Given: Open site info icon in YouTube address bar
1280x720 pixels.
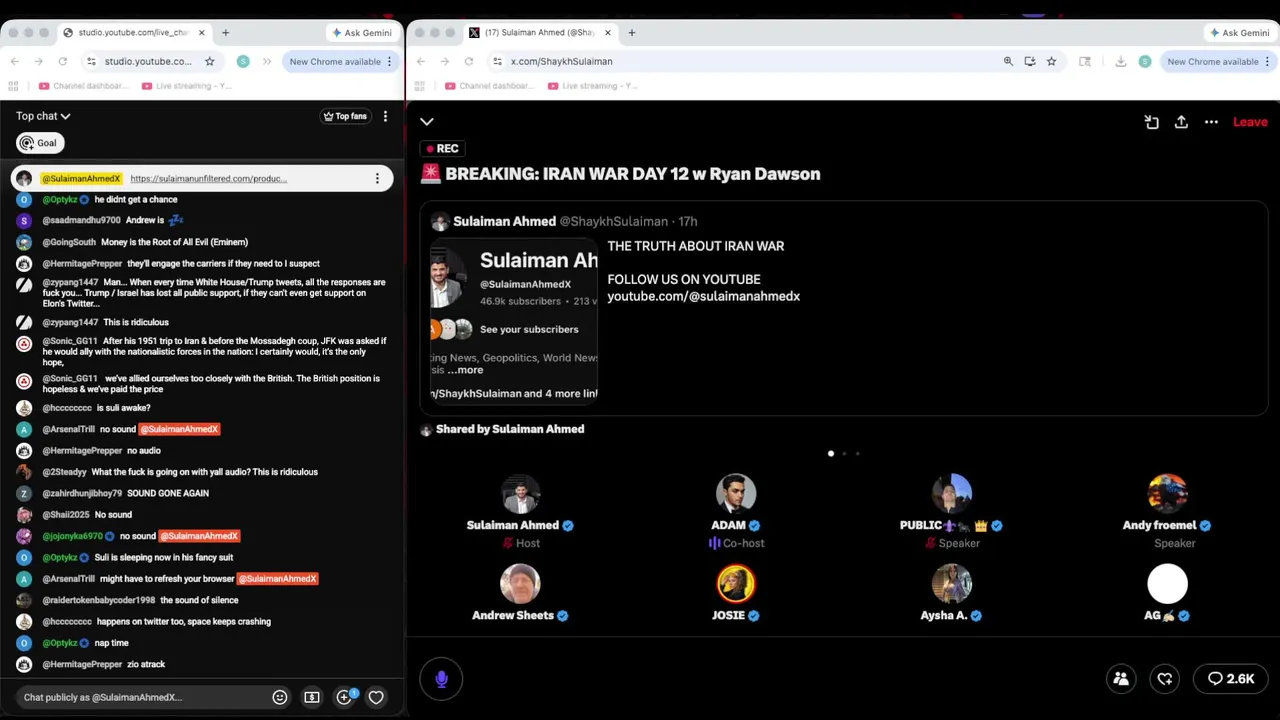Looking at the screenshot, I should point(91,61).
